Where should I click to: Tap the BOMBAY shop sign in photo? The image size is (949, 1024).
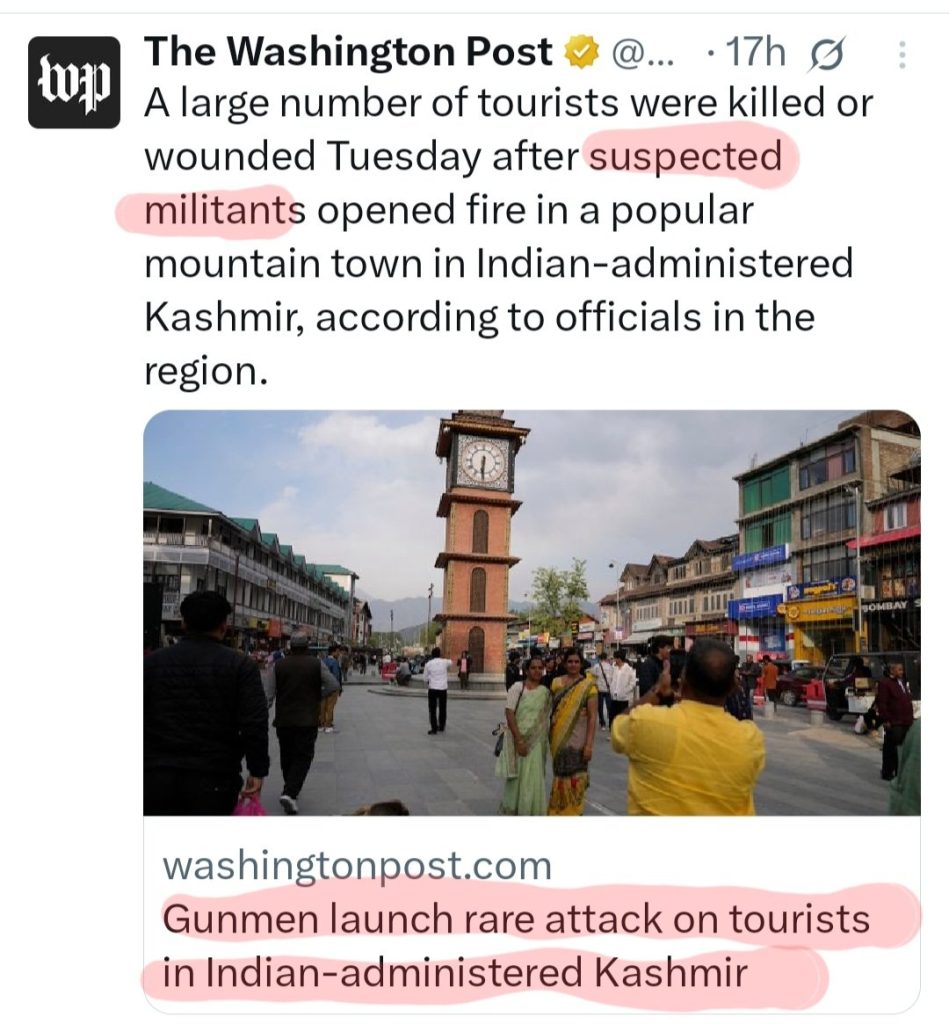(886, 605)
